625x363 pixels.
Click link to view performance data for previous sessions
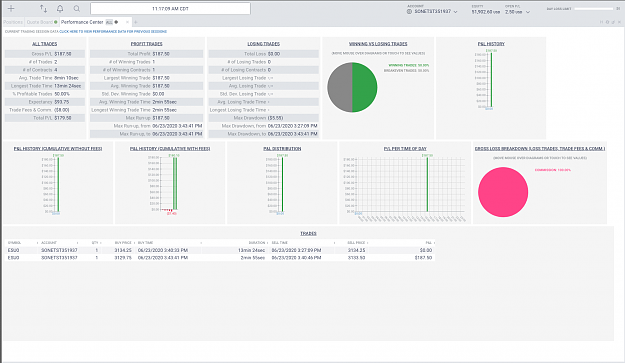(x=113, y=31)
